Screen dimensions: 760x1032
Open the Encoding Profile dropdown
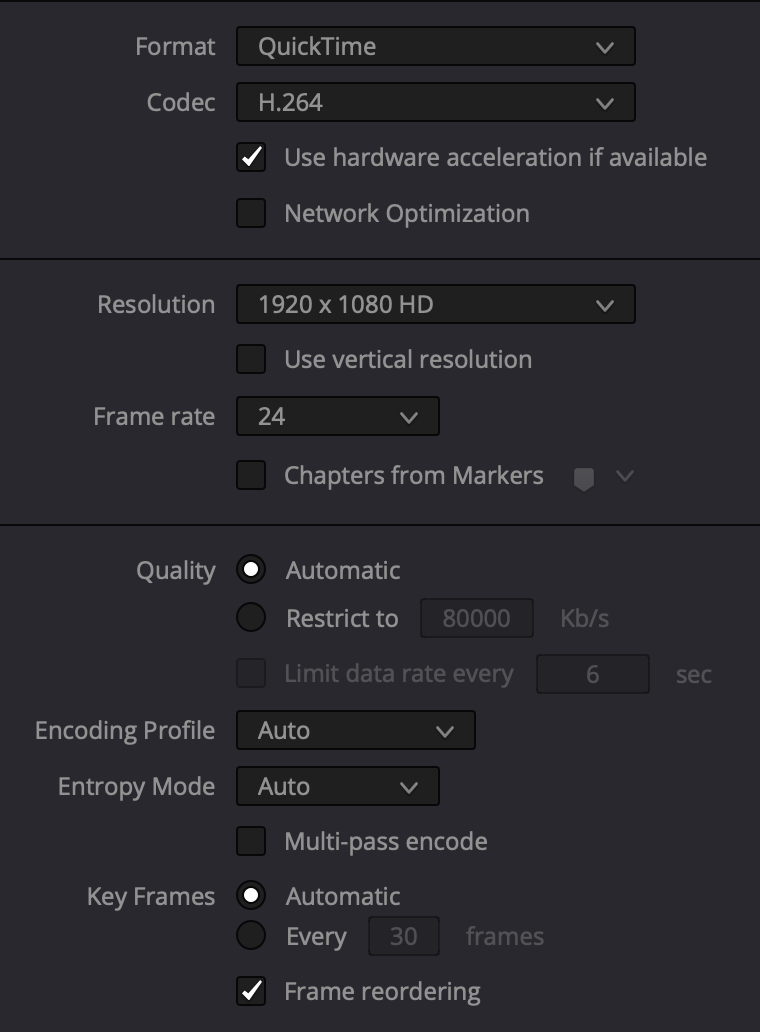coord(355,731)
